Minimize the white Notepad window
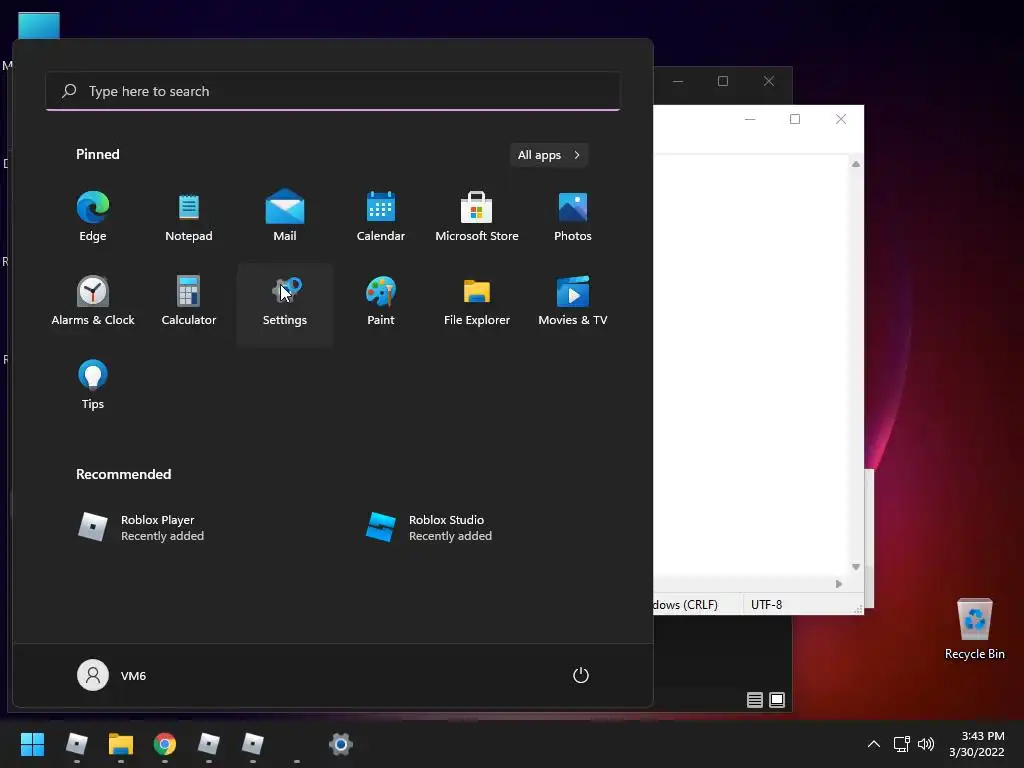Image resolution: width=1024 pixels, height=768 pixels. coord(750,119)
